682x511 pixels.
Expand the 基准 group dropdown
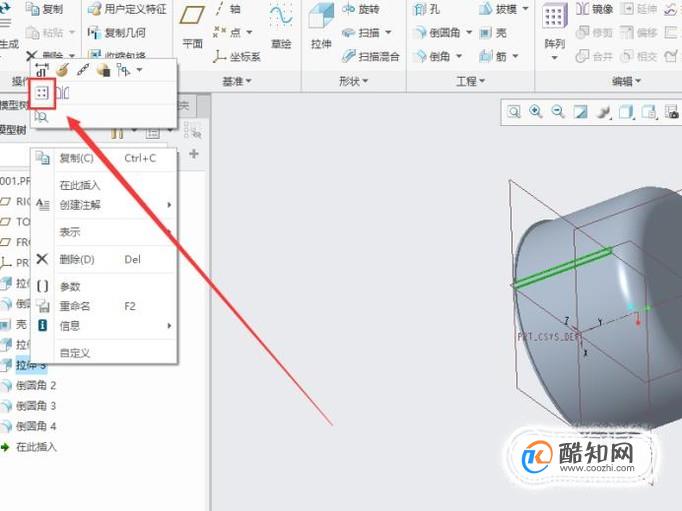coord(237,81)
